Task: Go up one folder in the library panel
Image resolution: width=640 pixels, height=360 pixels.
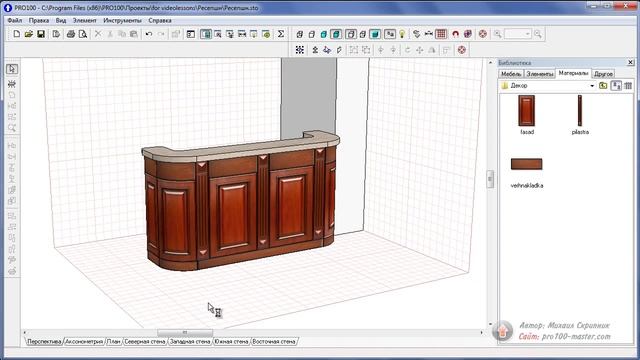Action: (x=603, y=86)
